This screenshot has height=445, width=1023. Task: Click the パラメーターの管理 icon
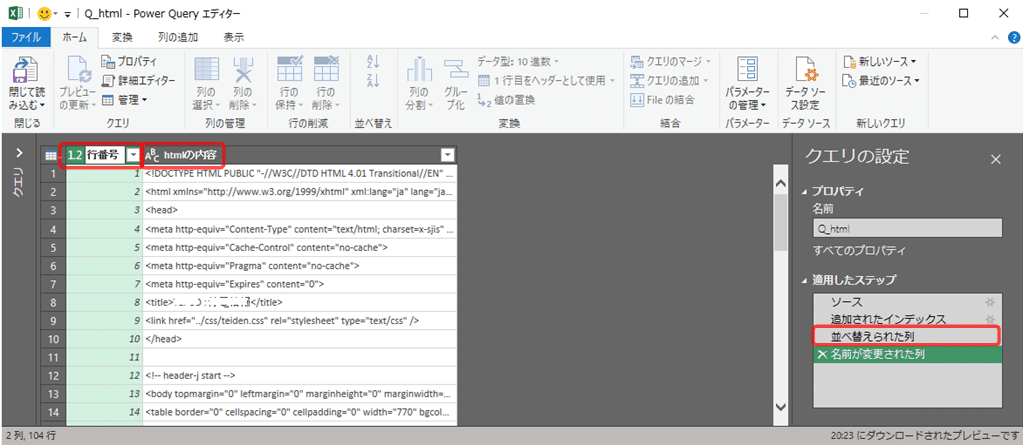tap(747, 69)
